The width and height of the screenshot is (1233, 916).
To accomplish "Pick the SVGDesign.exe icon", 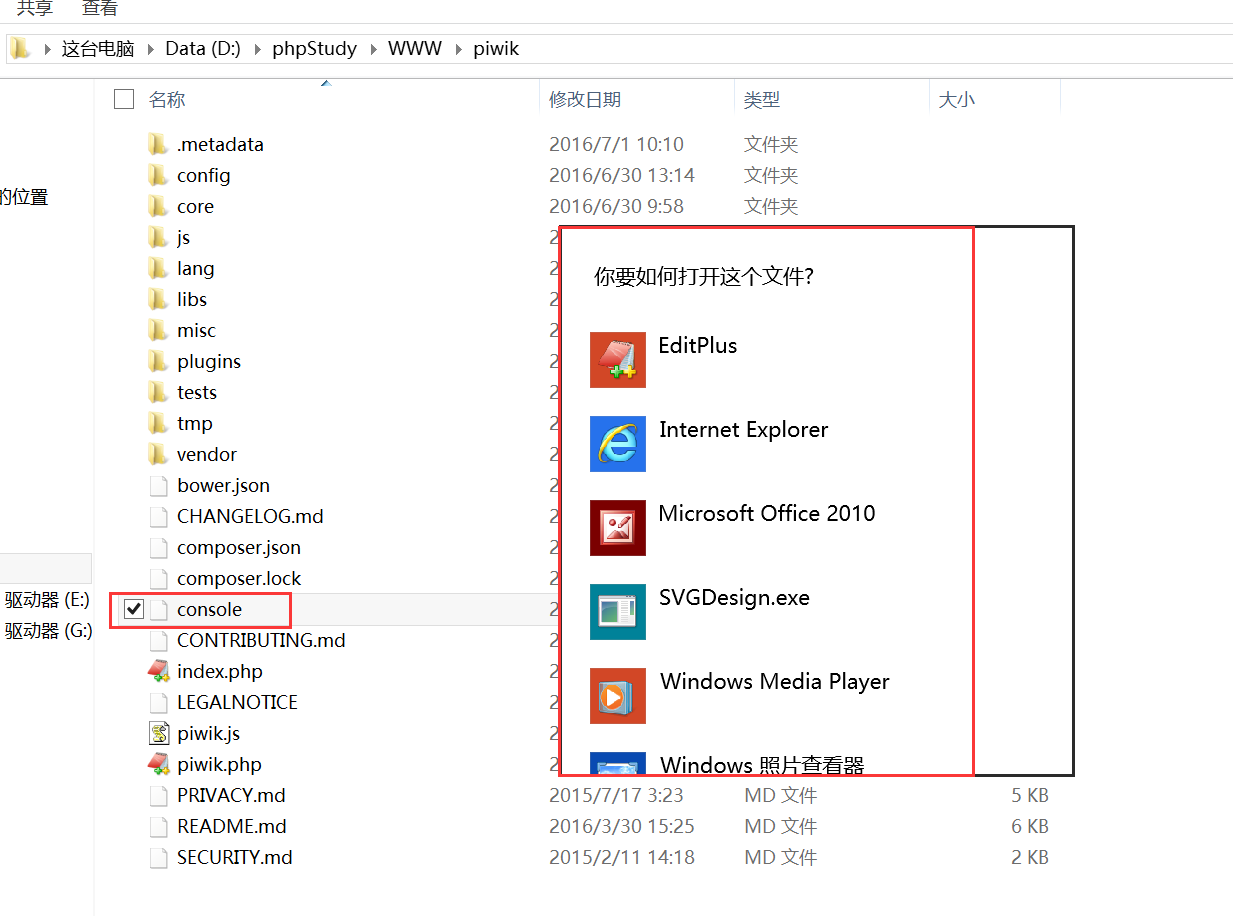I will point(617,612).
